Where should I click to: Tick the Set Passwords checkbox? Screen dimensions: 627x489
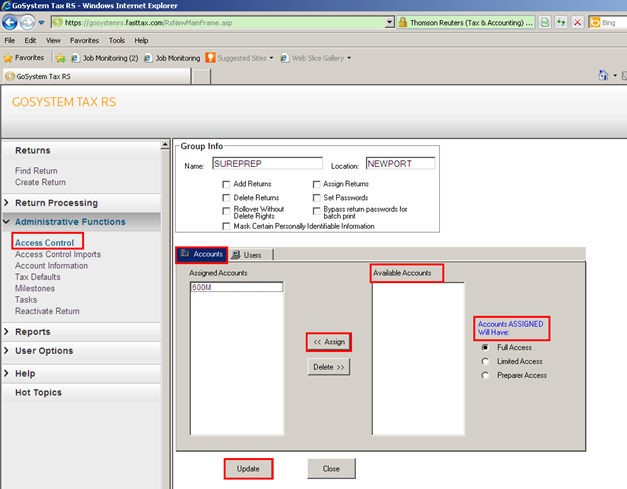(316, 197)
